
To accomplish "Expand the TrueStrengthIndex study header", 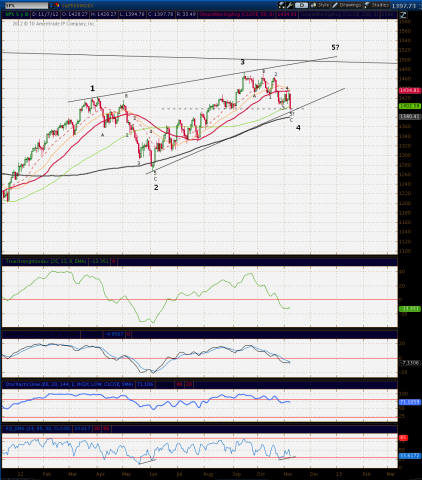I will click(x=45, y=261).
